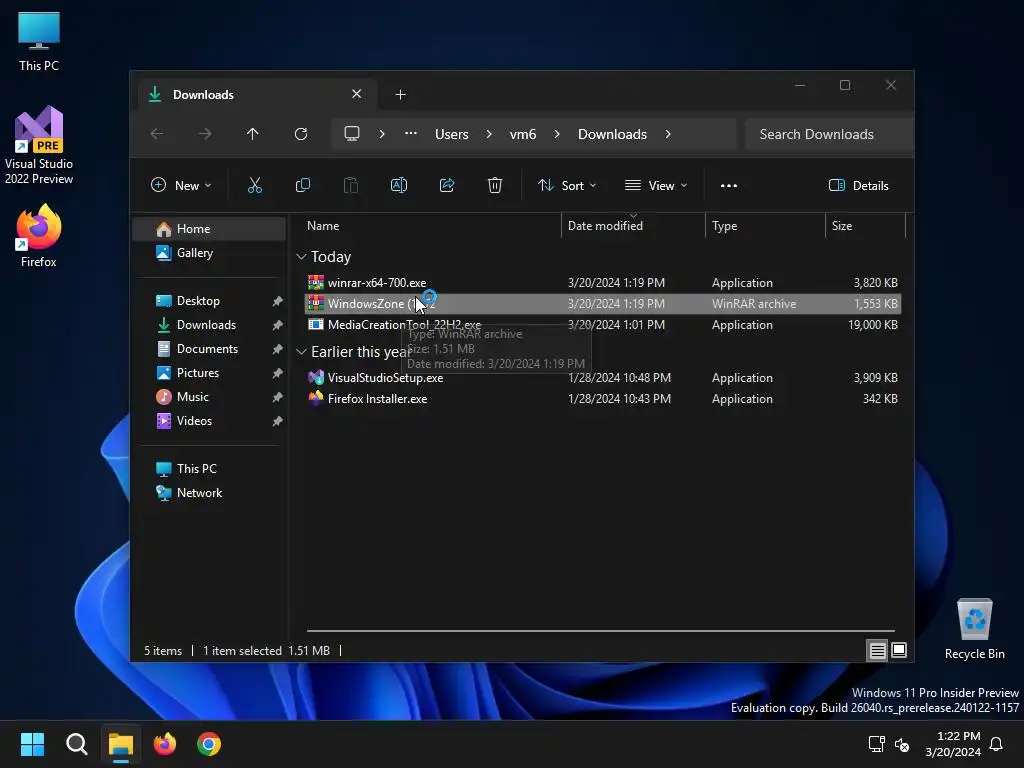This screenshot has width=1024, height=768.
Task: Collapse the Earlier this year group
Action: pyautogui.click(x=301, y=352)
